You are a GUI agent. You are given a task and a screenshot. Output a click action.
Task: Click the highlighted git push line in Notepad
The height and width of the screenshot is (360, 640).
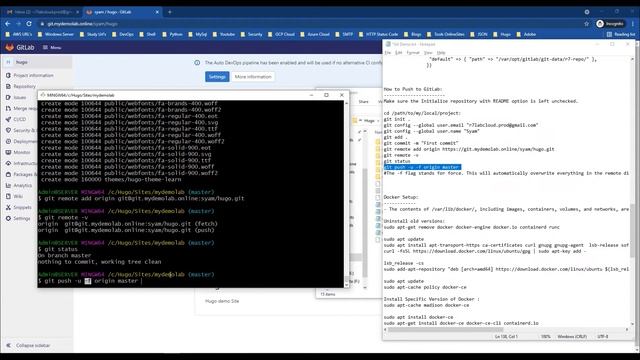click(x=422, y=167)
